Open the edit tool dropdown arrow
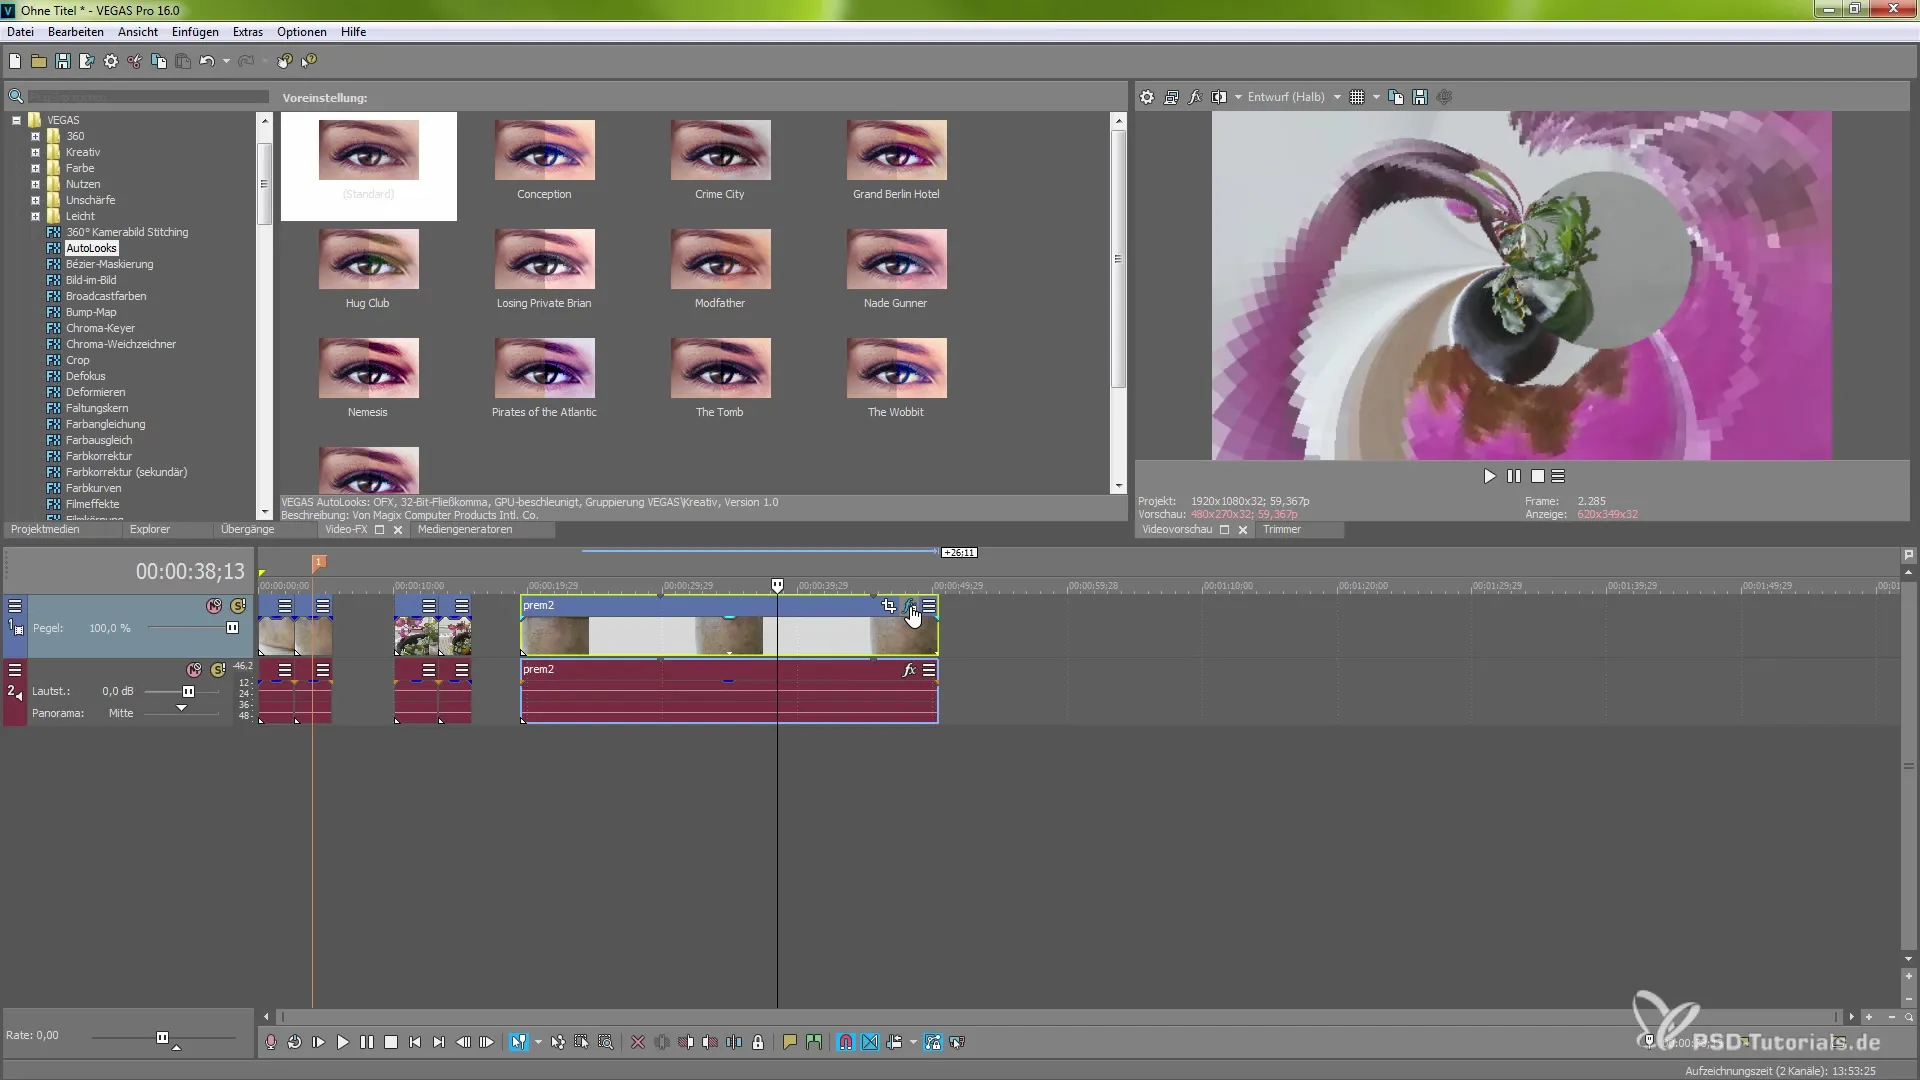 coord(538,1042)
